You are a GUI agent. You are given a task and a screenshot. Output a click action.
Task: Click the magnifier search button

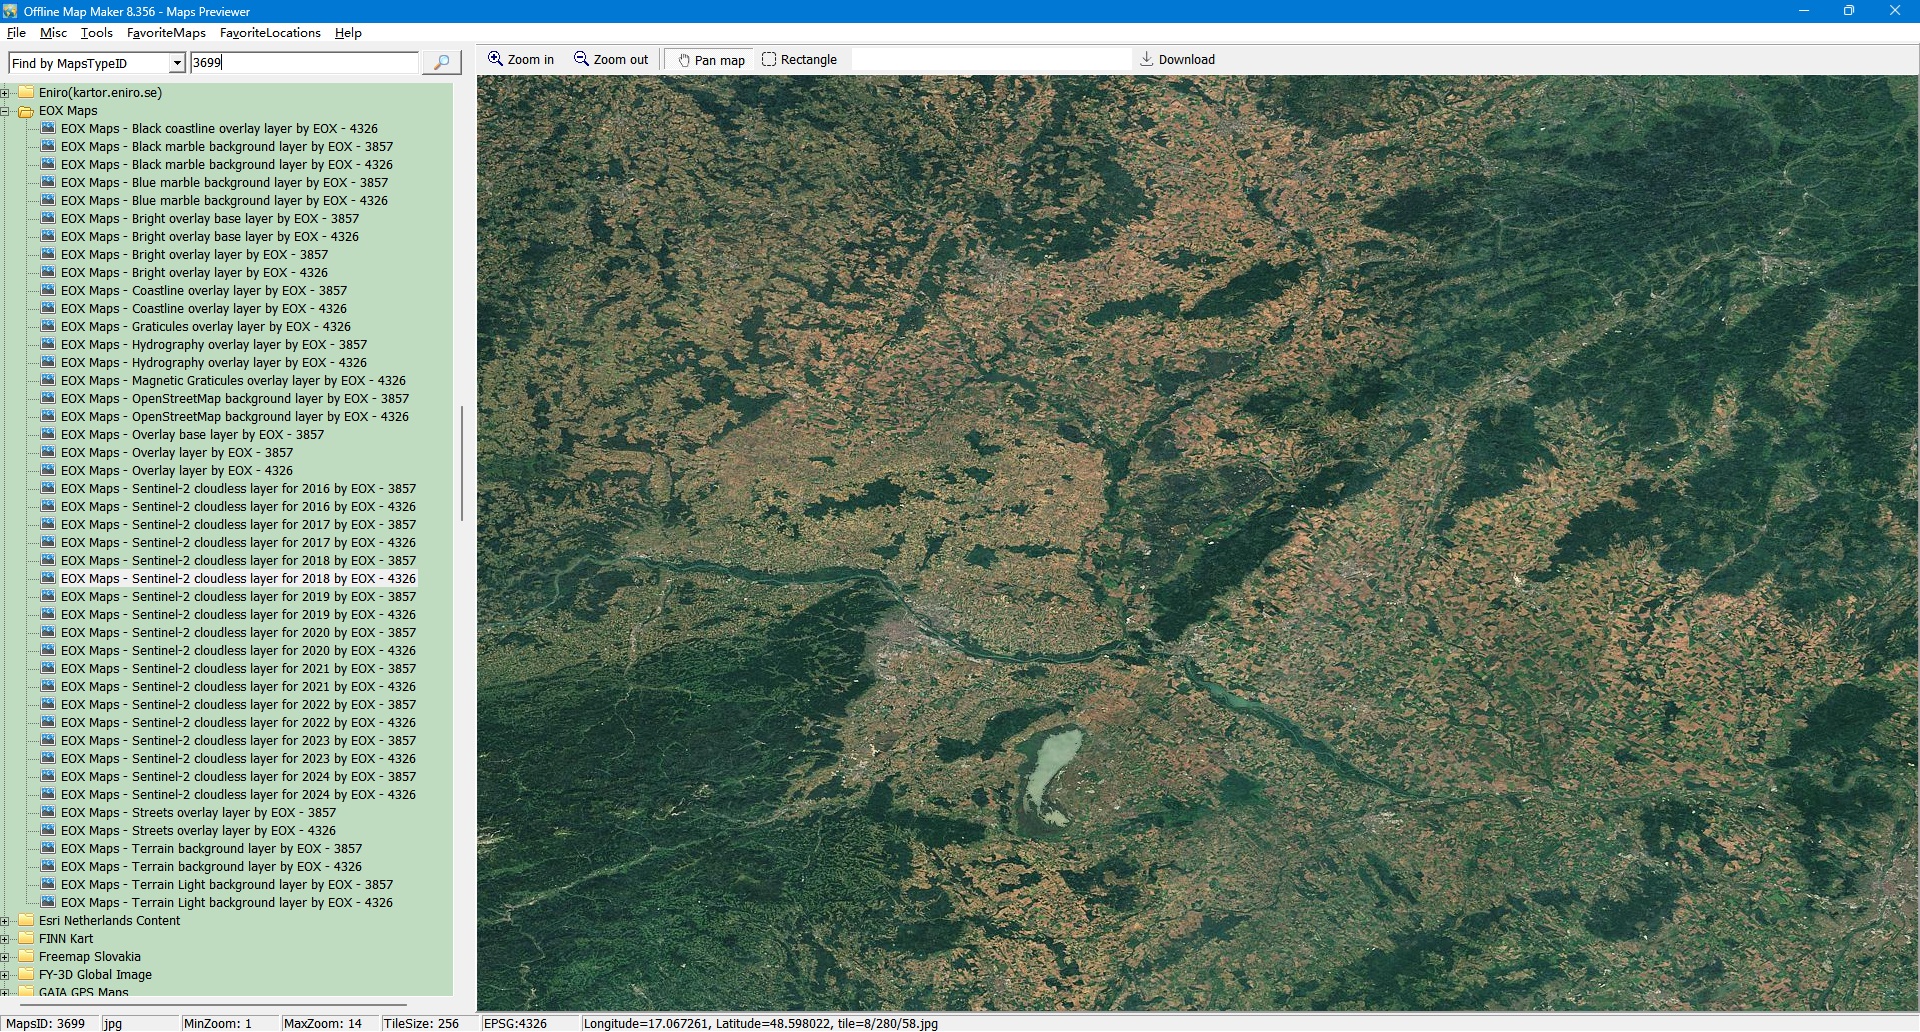pyautogui.click(x=441, y=63)
